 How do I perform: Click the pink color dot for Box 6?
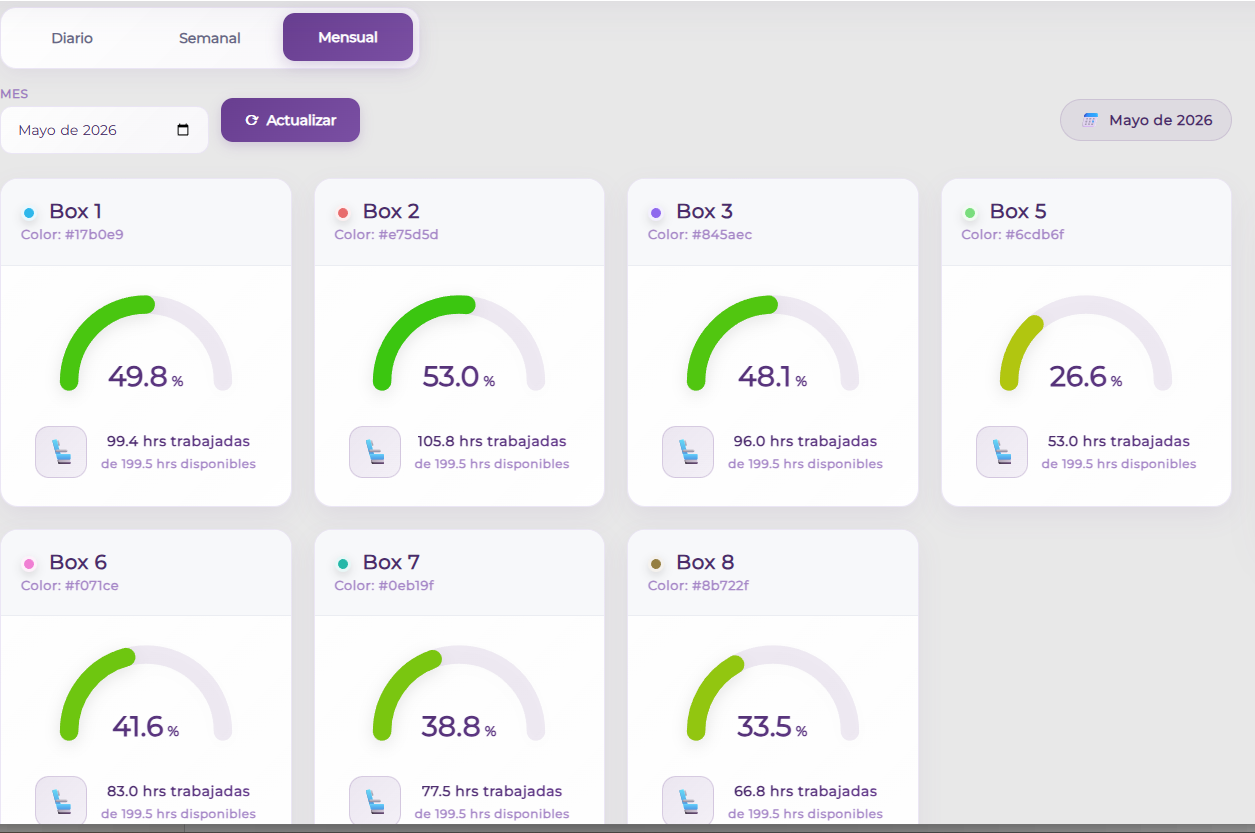point(29,564)
